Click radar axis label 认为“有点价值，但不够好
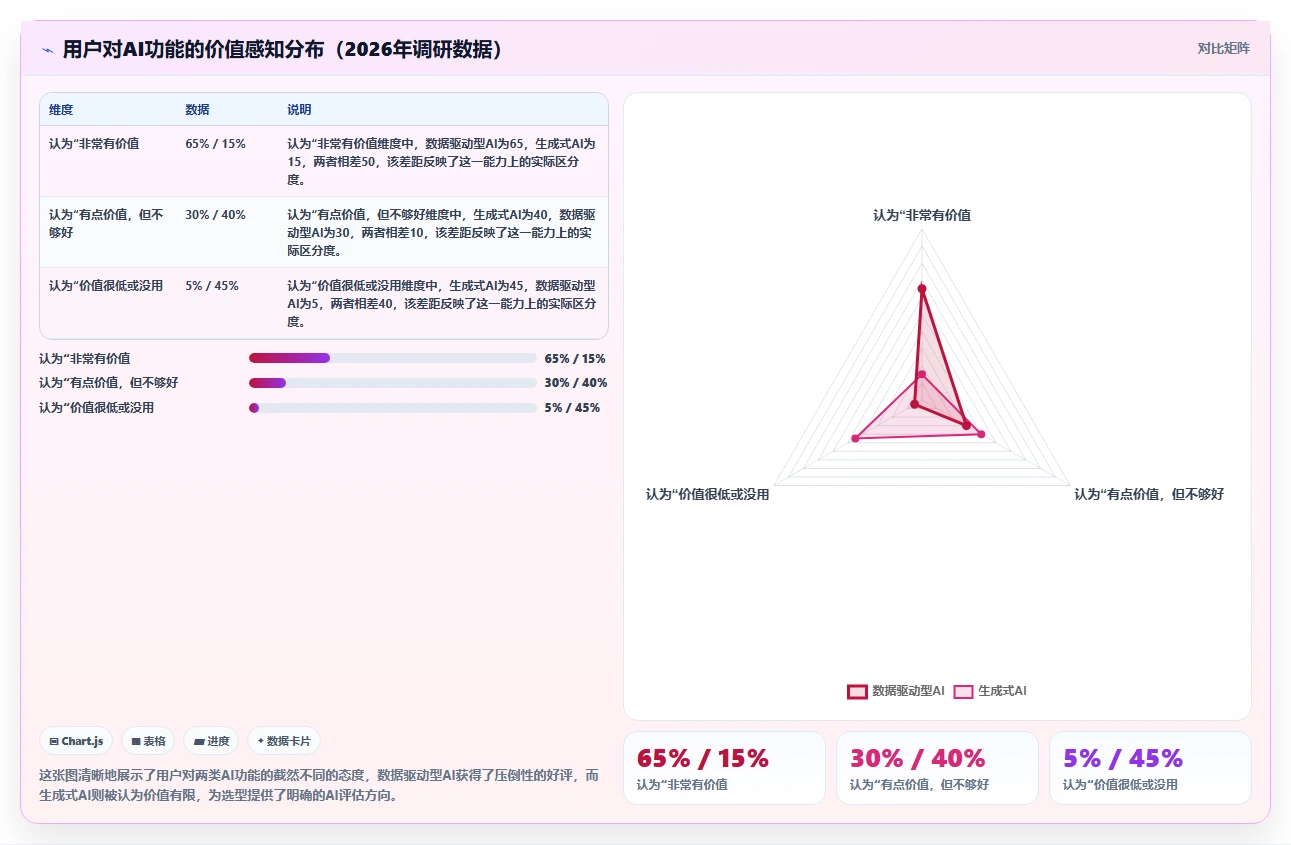1291x845 pixels. pyautogui.click(x=1149, y=494)
